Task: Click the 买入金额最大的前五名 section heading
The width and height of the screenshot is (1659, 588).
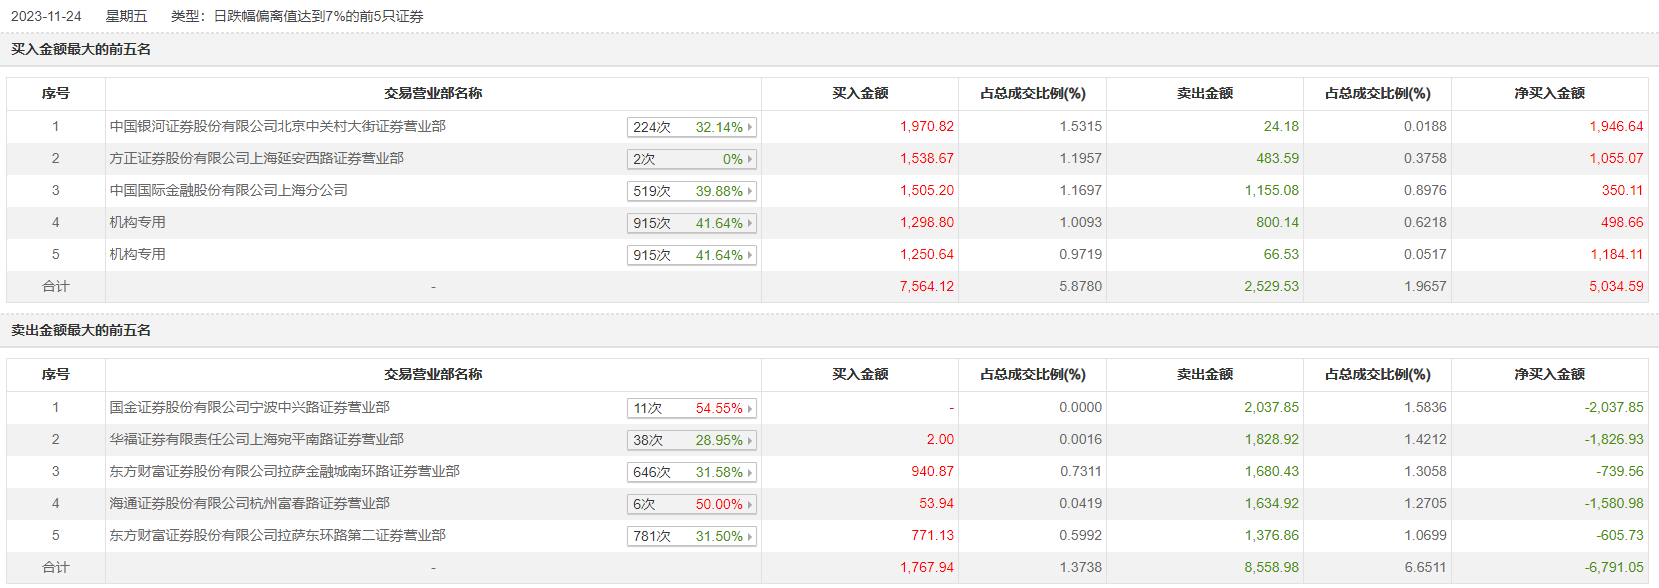Action: [x=81, y=49]
